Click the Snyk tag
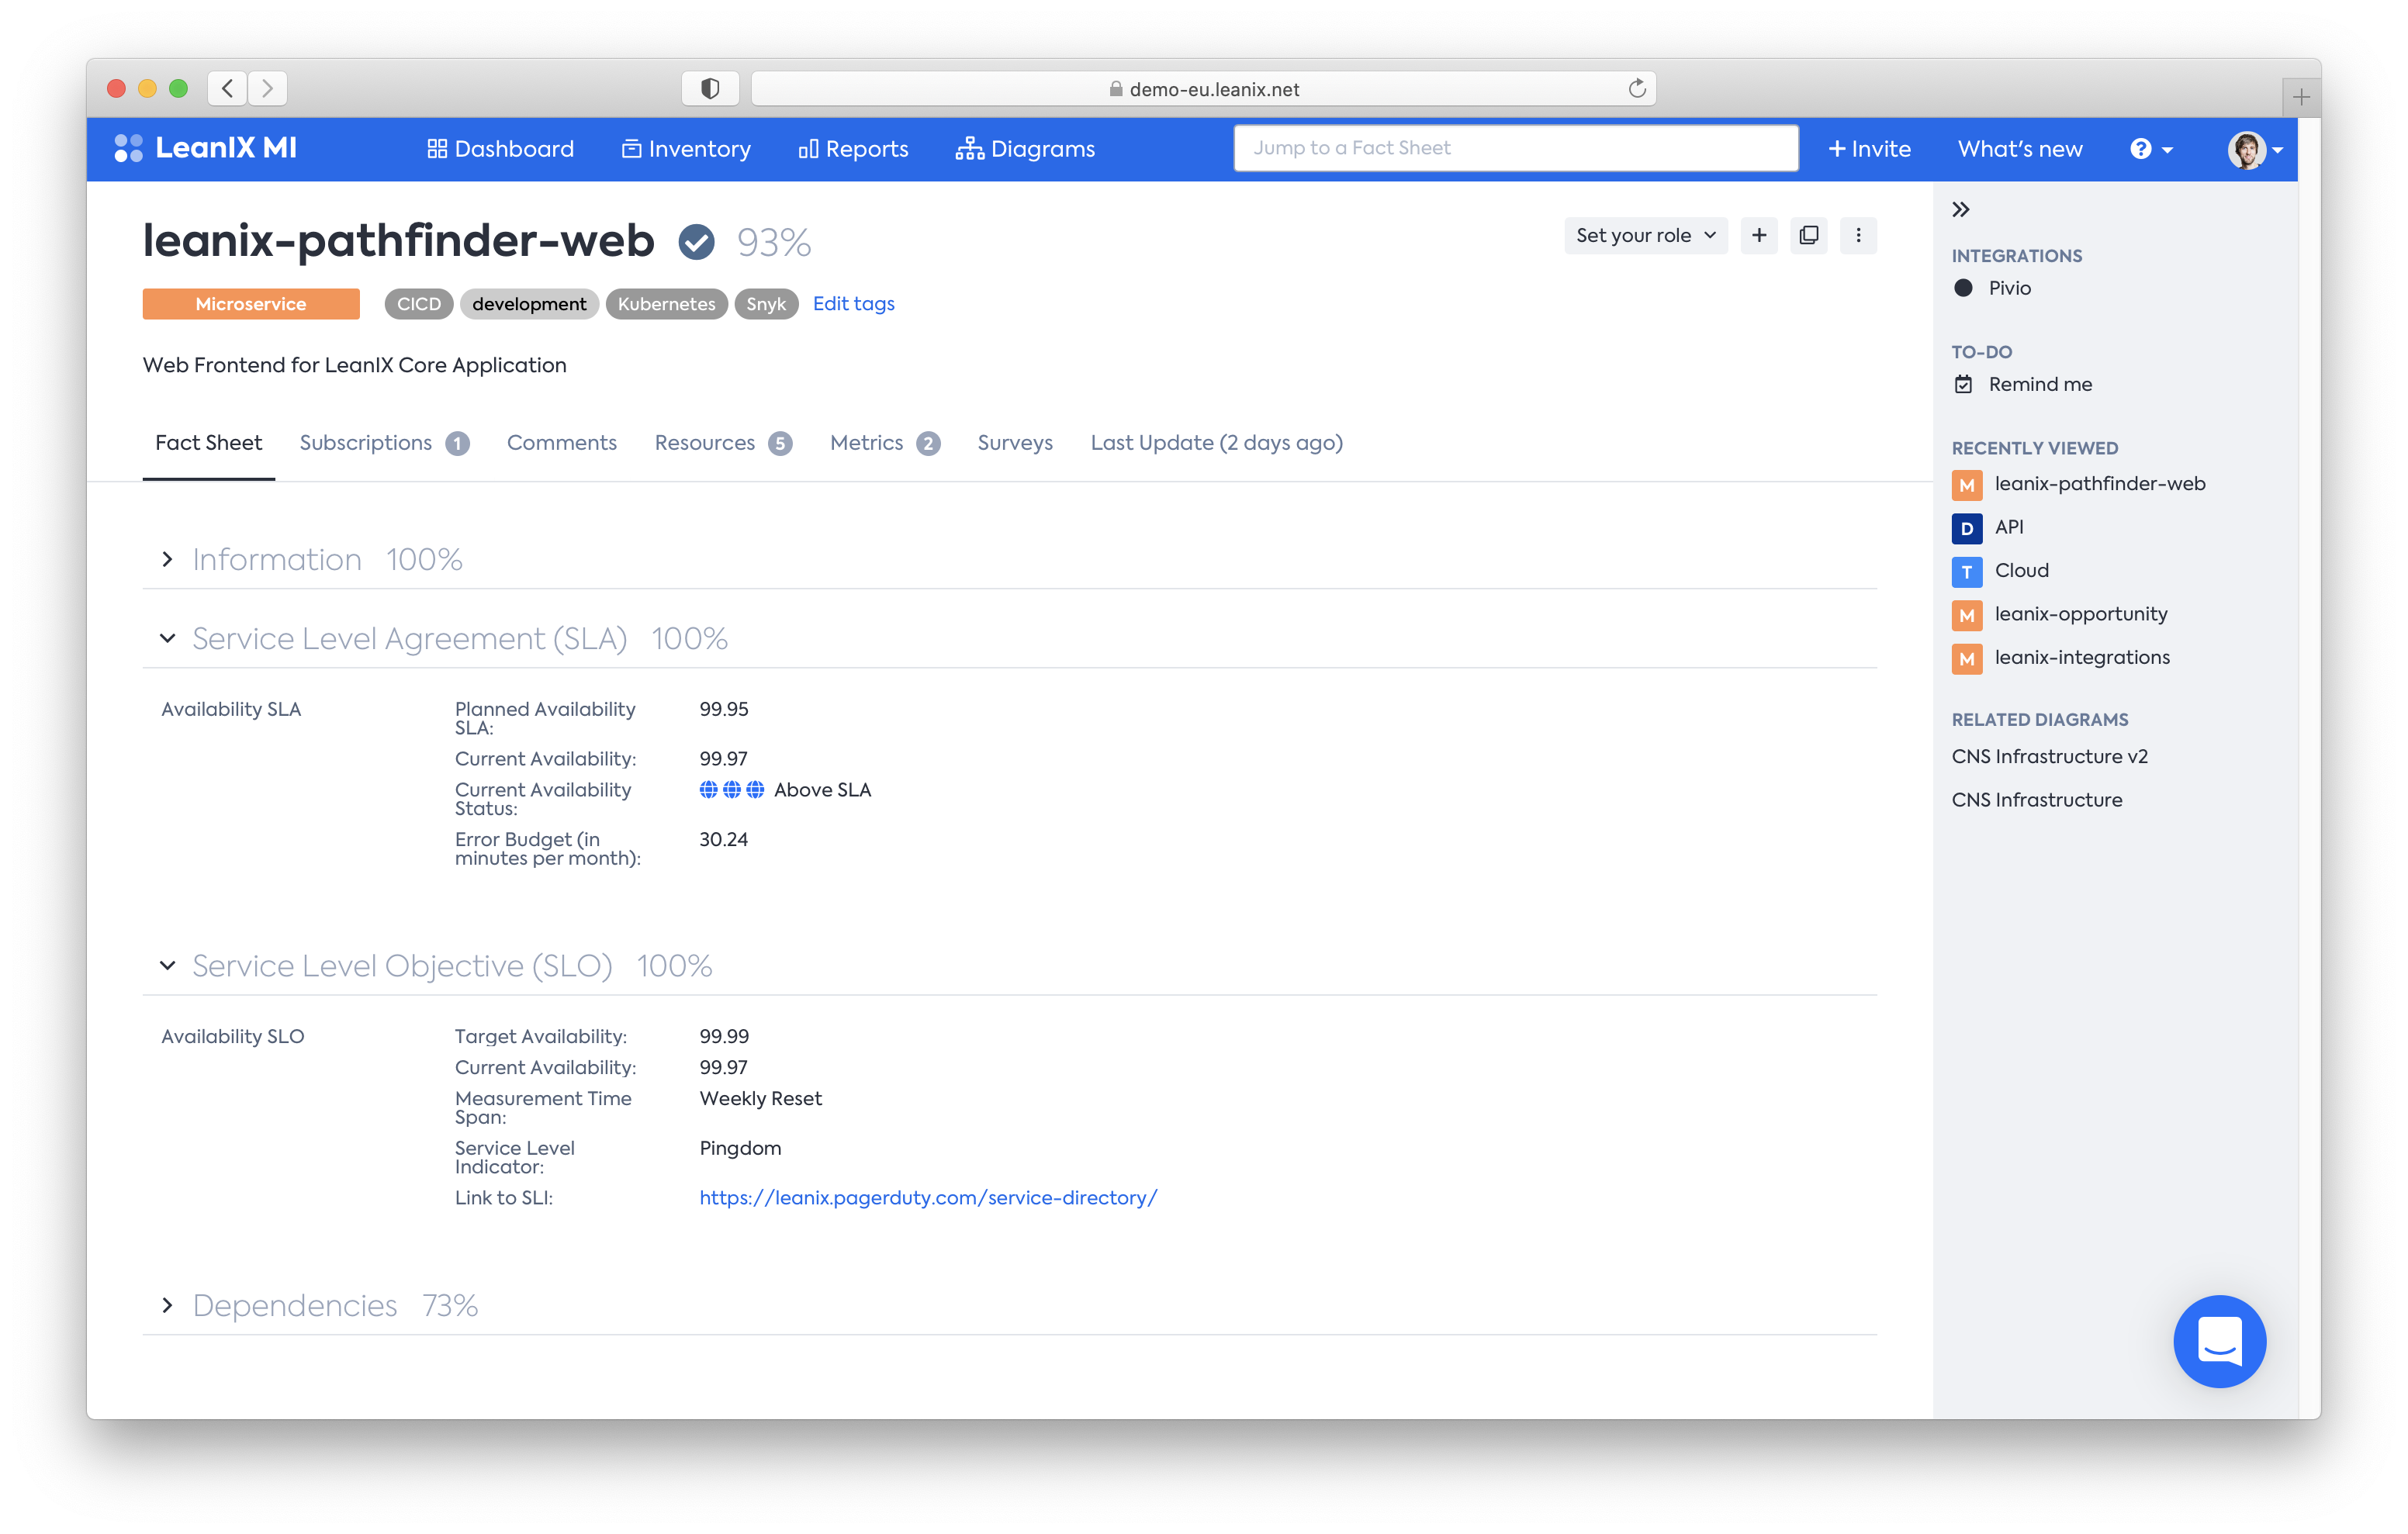 tap(766, 304)
